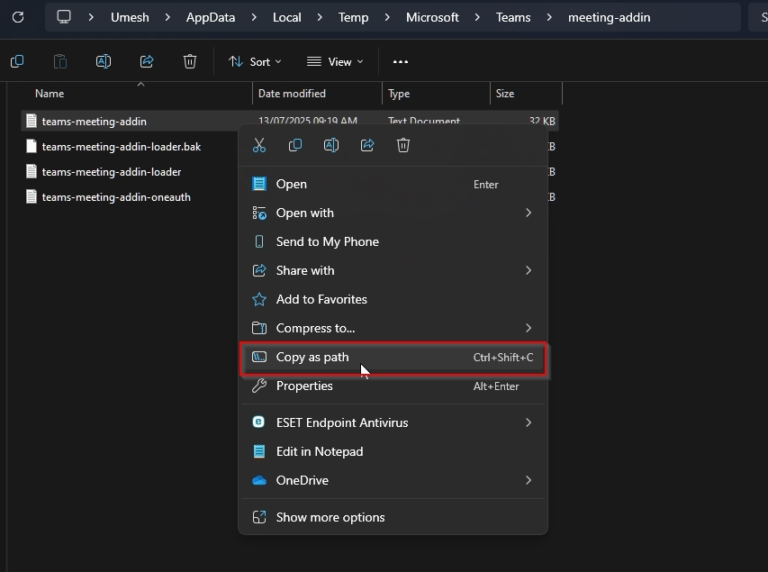Viewport: 768px width, 572px height.
Task: Click the Rename icon in the toolbar
Action: [x=103, y=62]
